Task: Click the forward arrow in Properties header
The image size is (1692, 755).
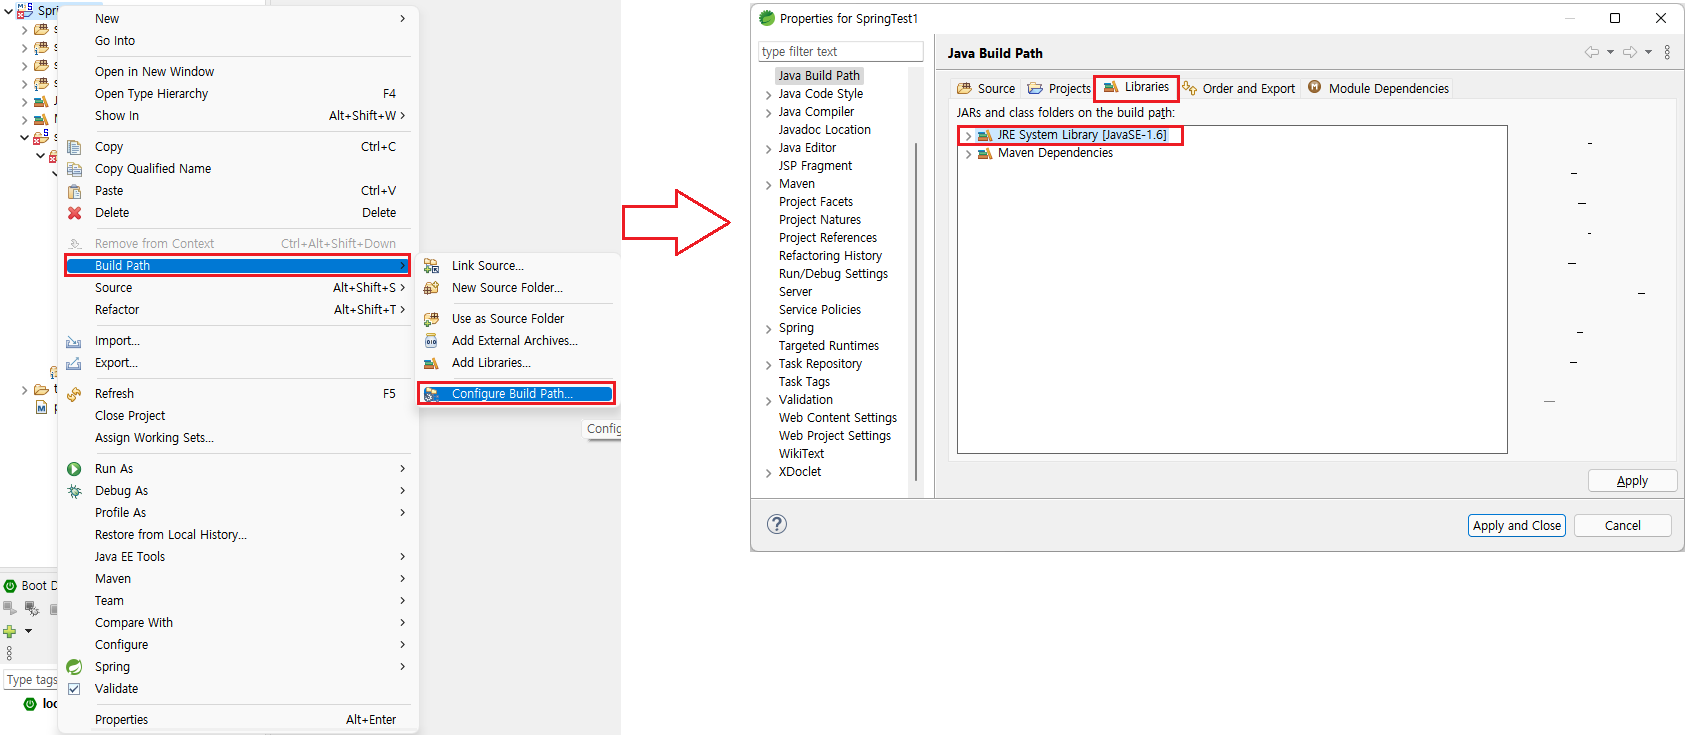Action: tap(1629, 52)
